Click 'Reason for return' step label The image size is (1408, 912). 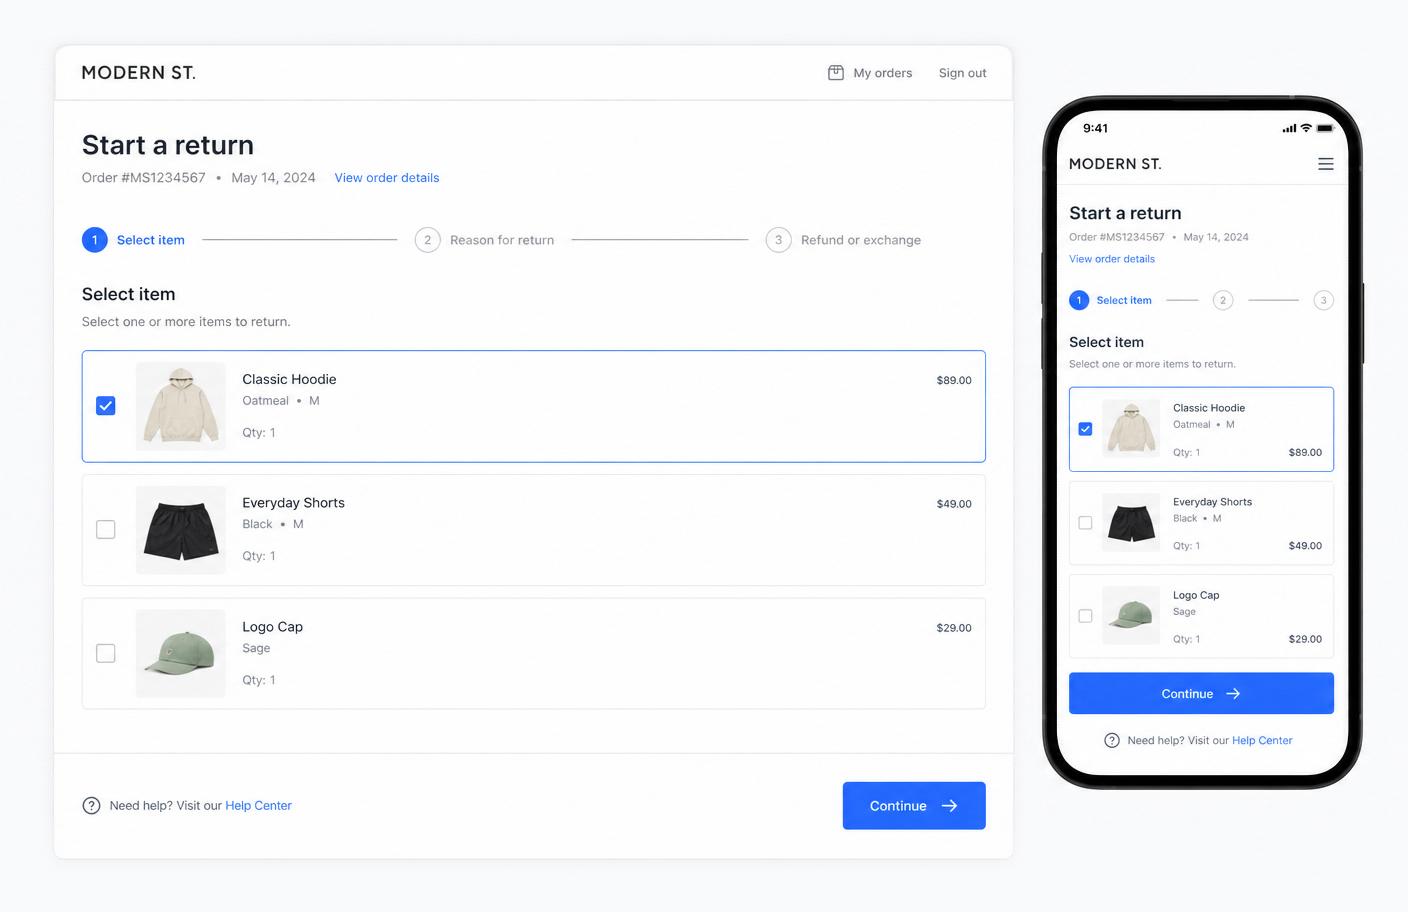pyautogui.click(x=502, y=240)
